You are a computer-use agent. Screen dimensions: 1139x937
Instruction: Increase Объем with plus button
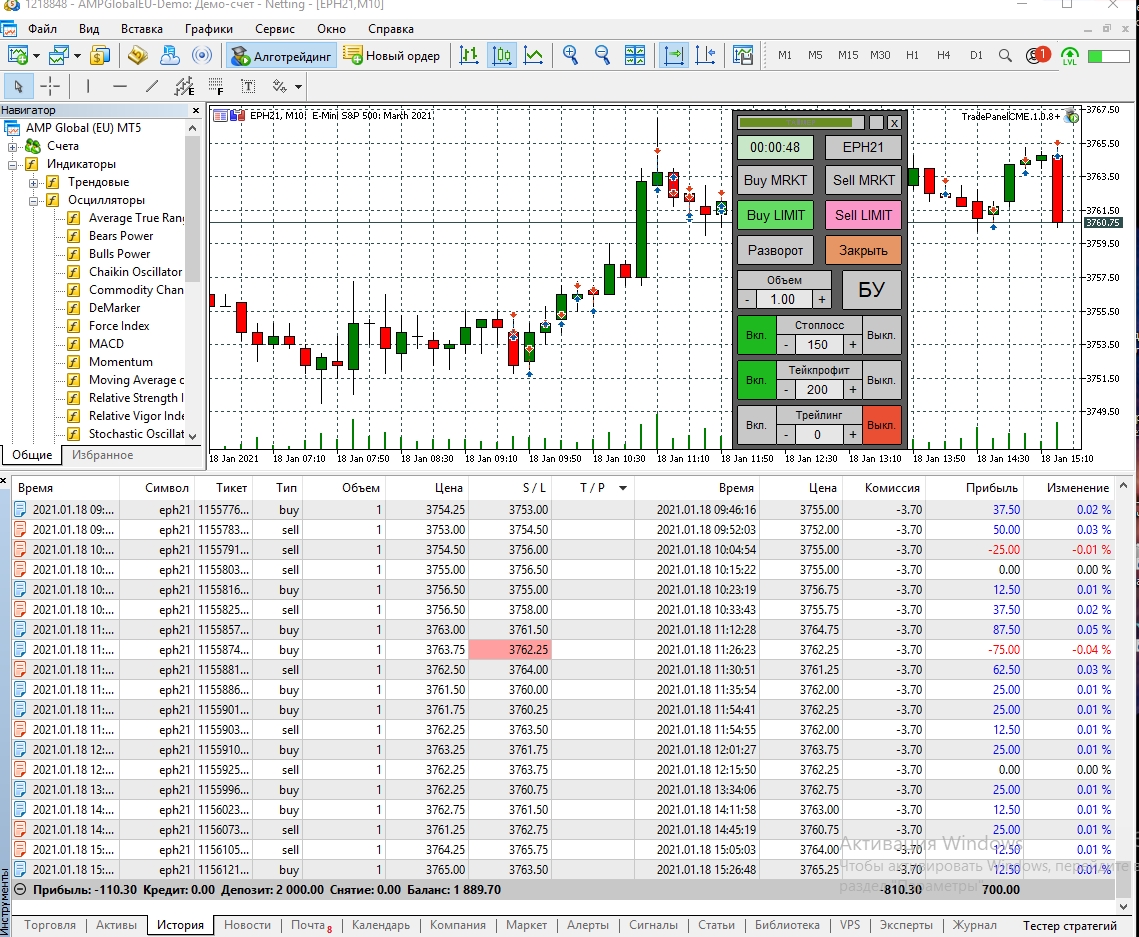click(822, 299)
